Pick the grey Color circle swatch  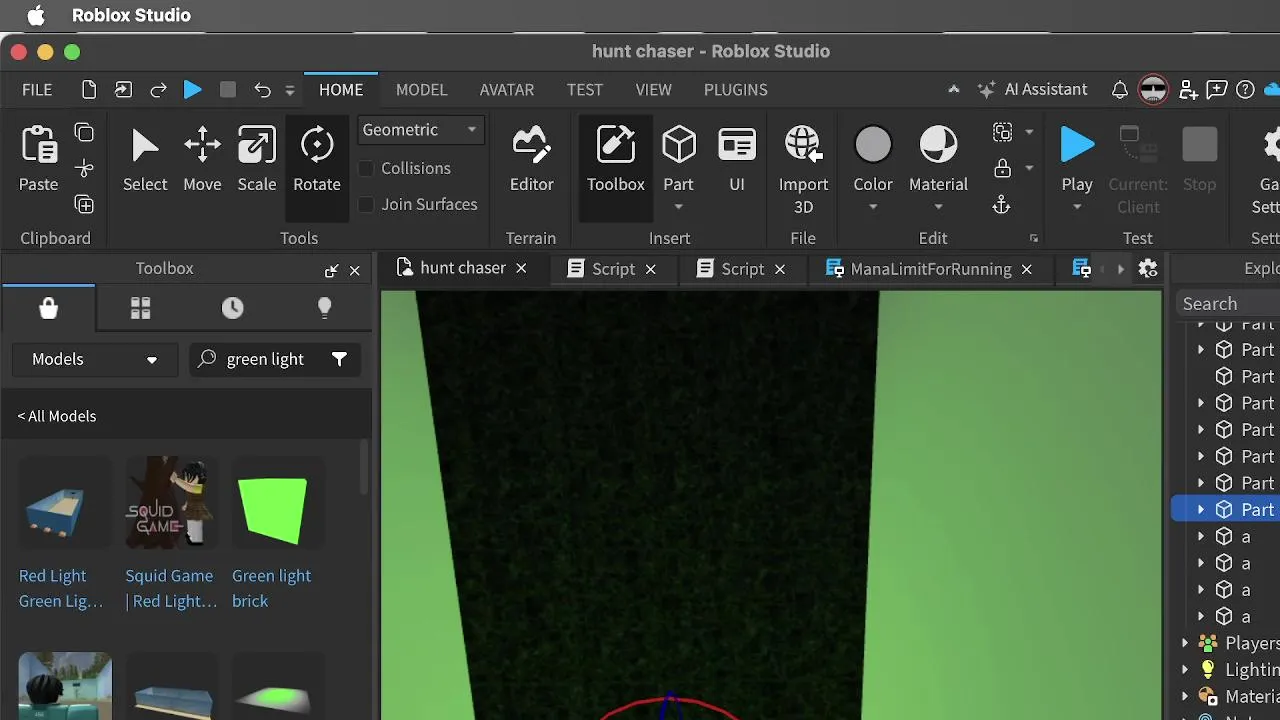click(873, 146)
